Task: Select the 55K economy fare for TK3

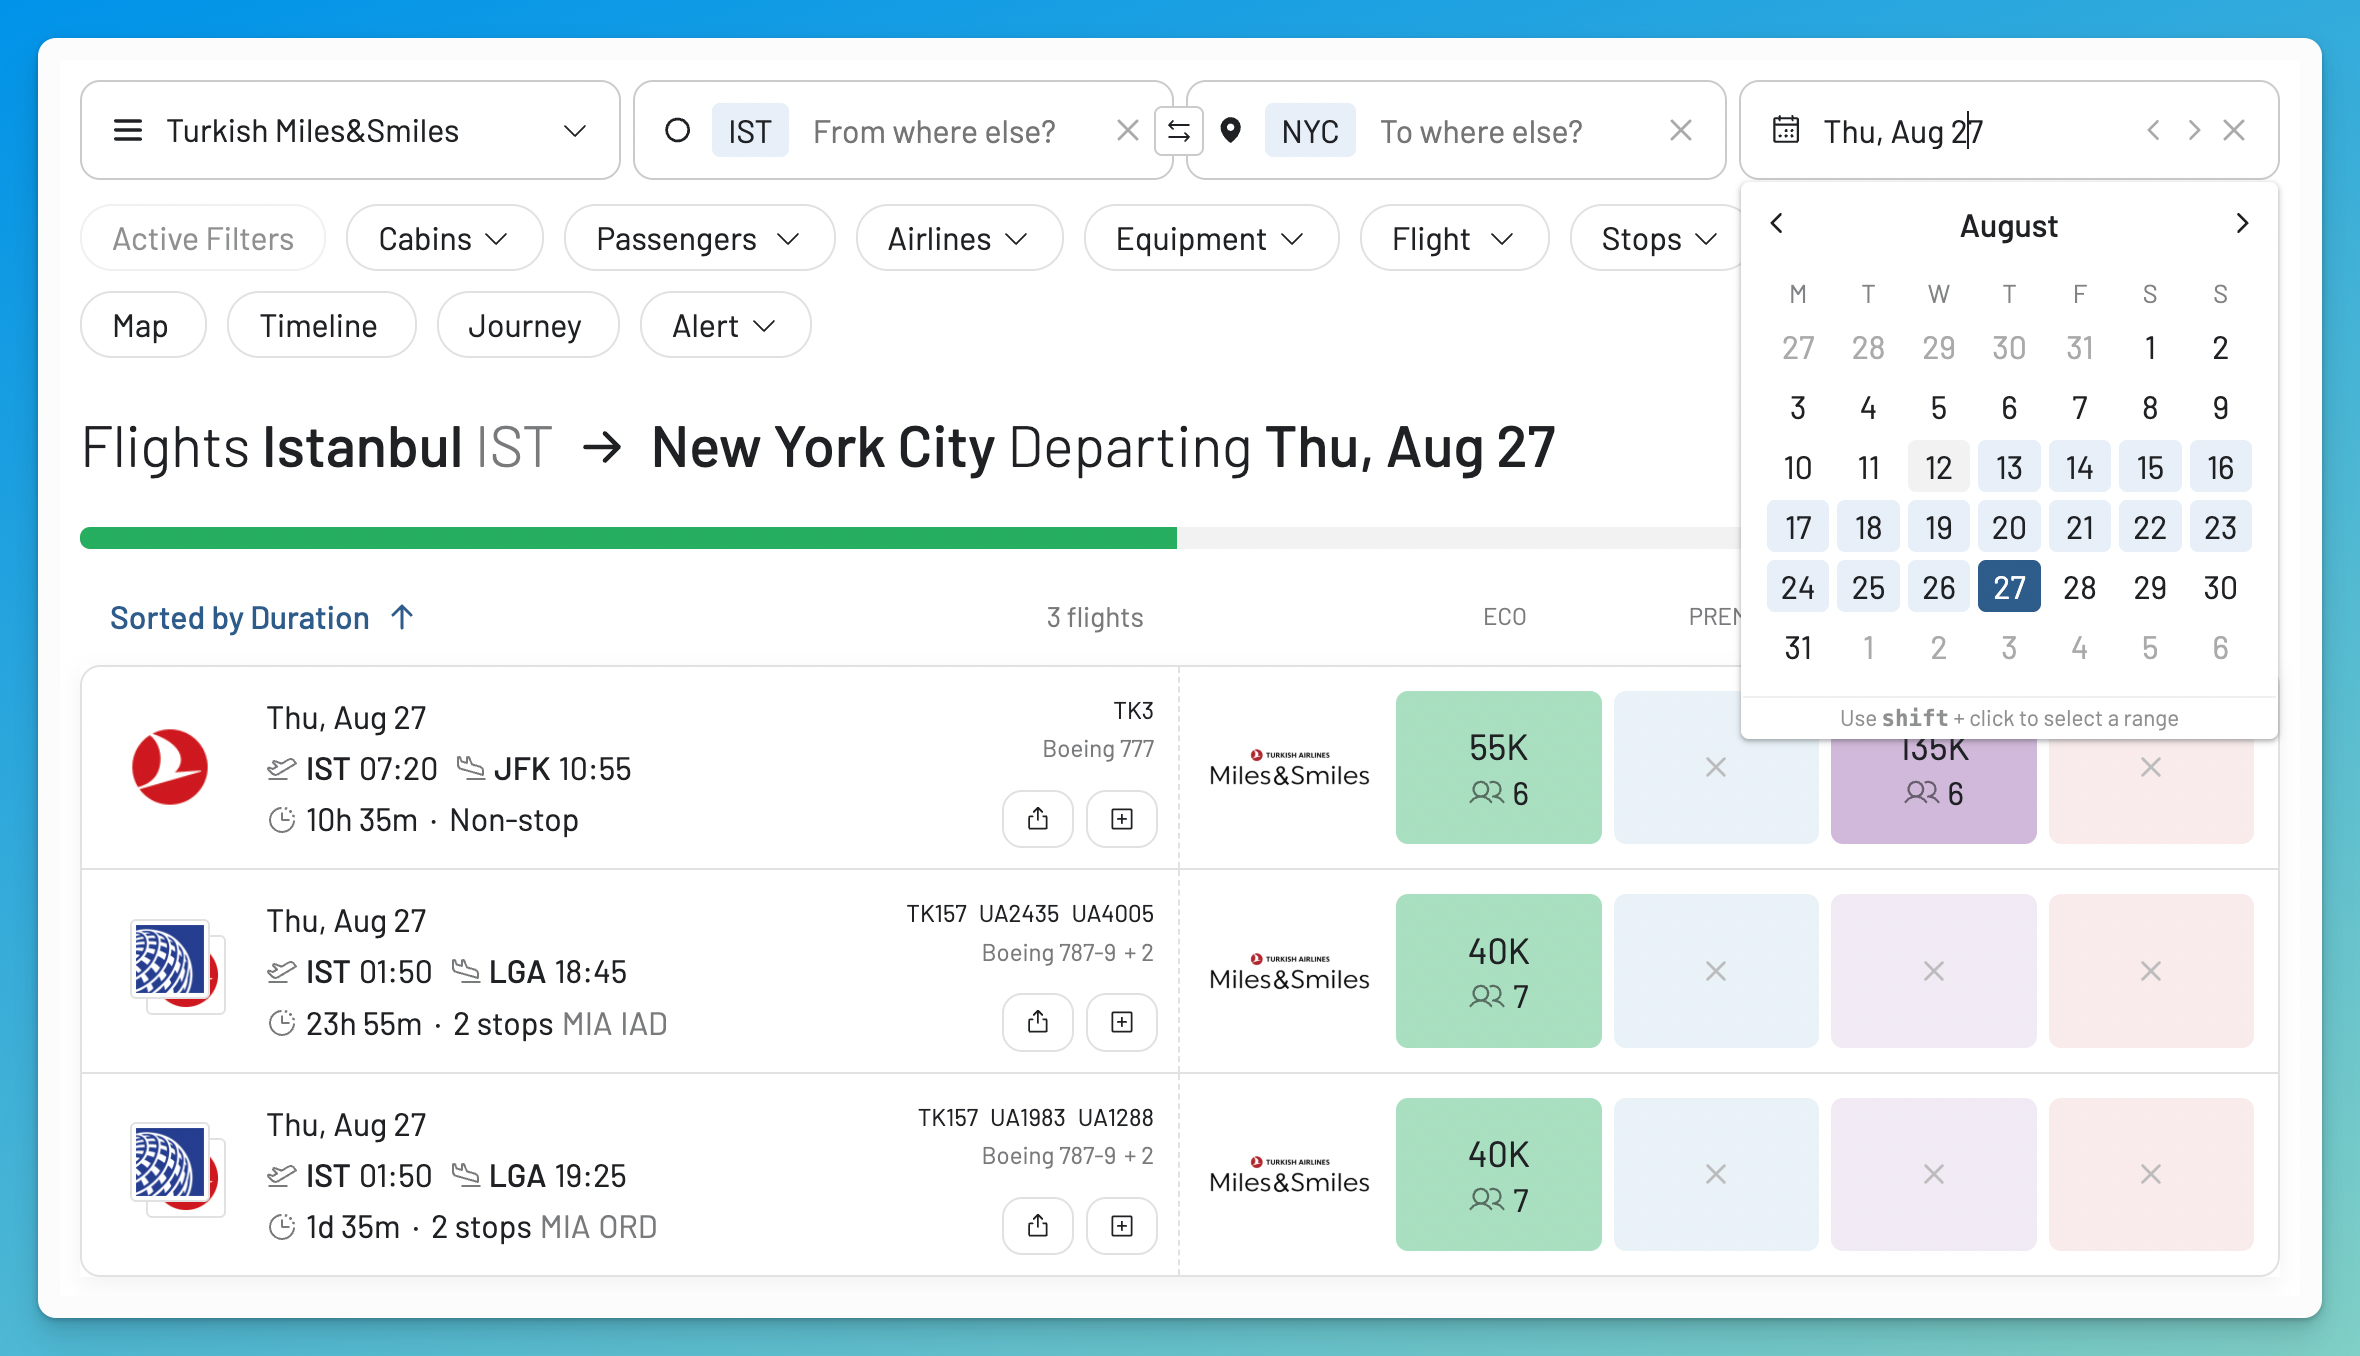Action: click(x=1498, y=768)
